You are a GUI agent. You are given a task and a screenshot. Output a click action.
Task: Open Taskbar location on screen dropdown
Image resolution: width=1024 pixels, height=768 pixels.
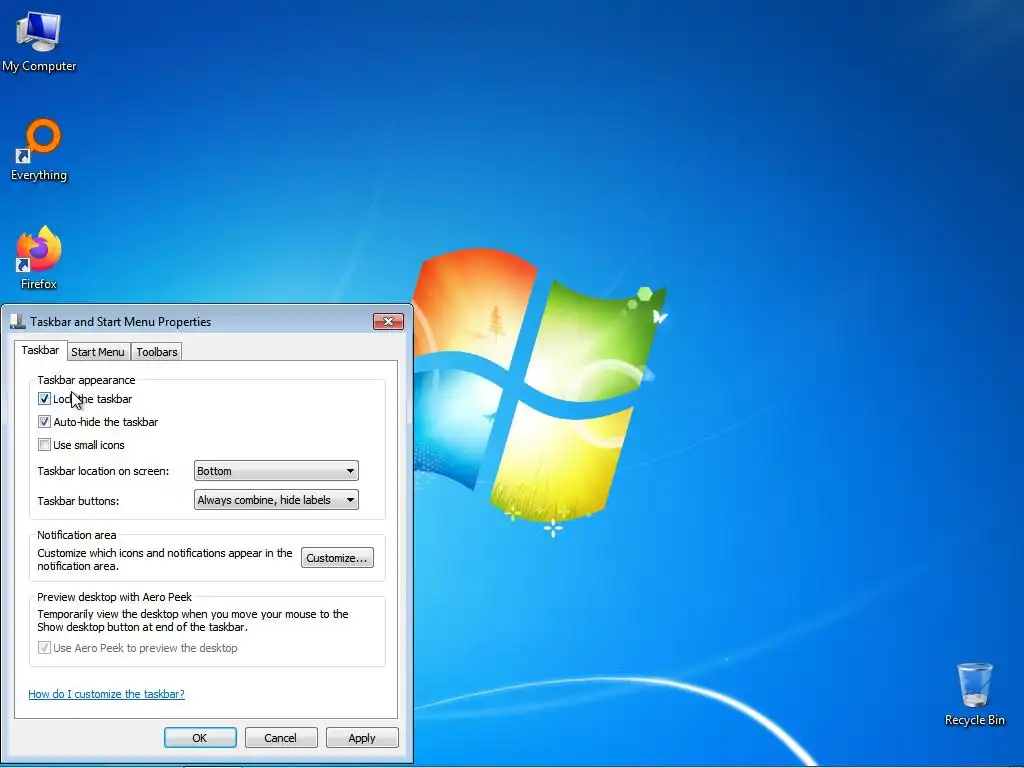click(x=276, y=471)
